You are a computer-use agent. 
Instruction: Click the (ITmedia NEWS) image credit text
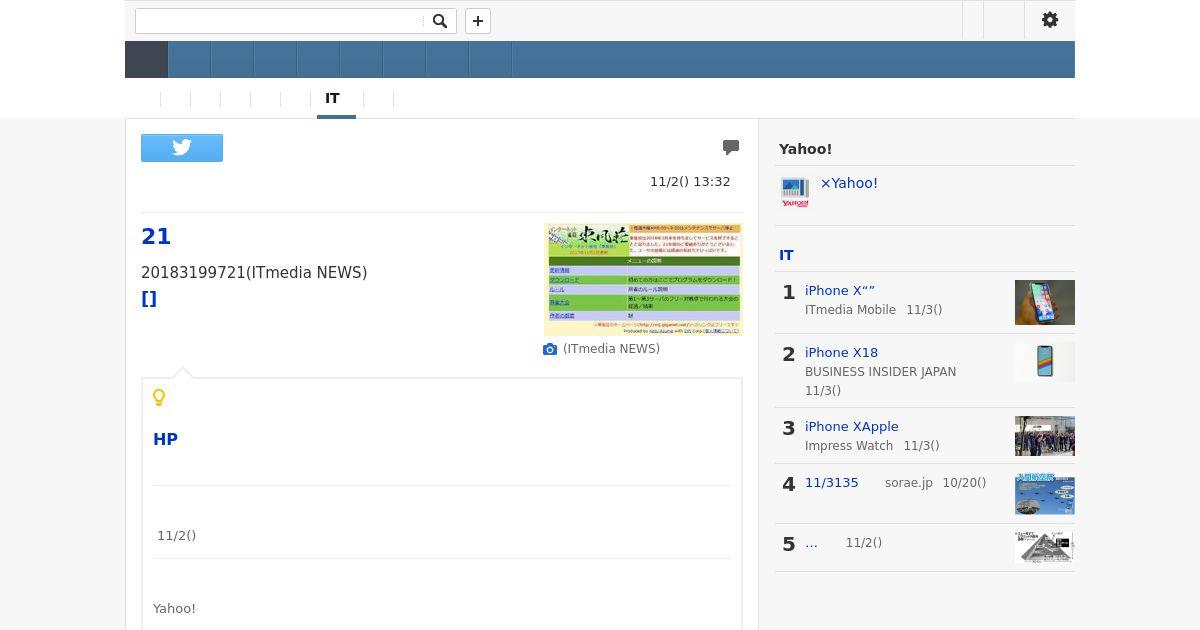pyautogui.click(x=611, y=349)
